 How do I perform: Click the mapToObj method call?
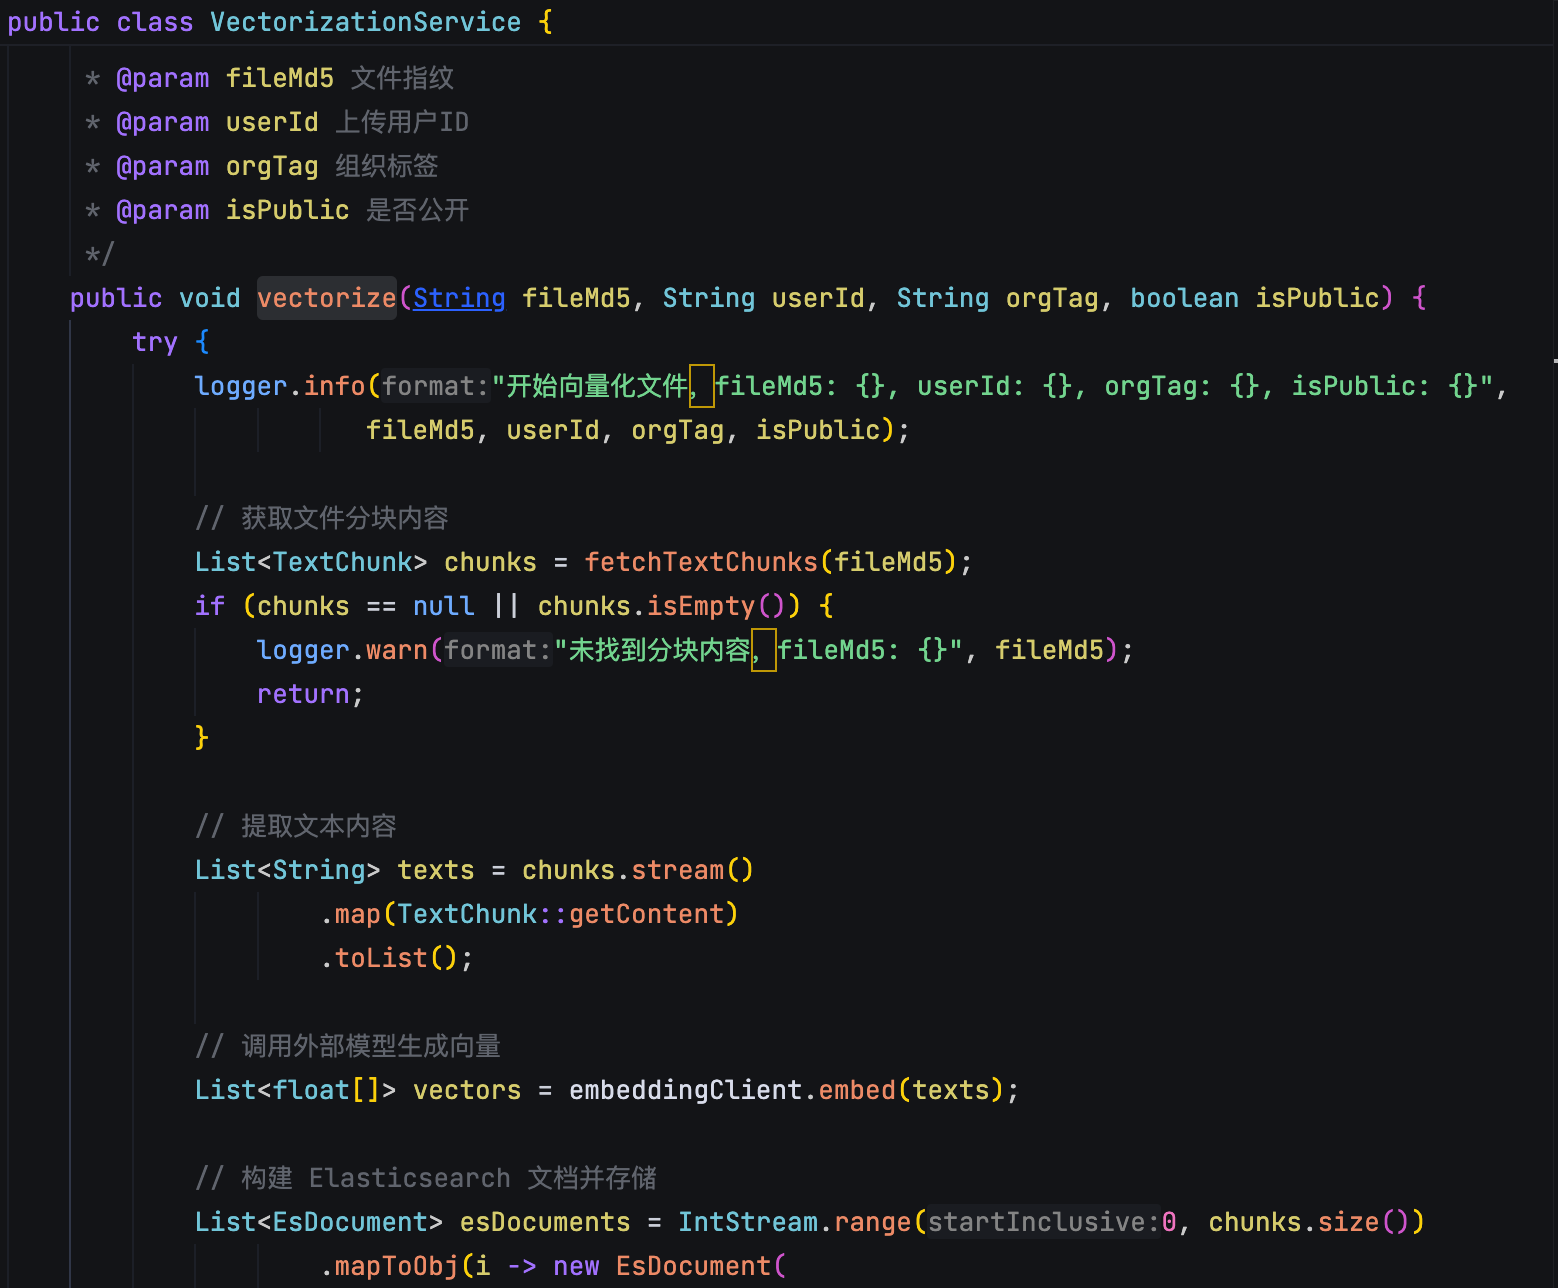coord(396,1266)
